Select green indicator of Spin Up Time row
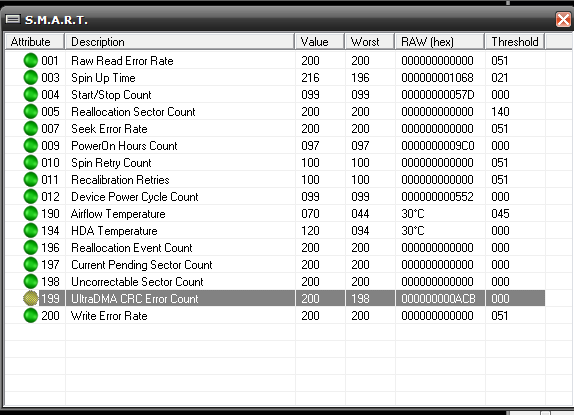 coord(31,78)
